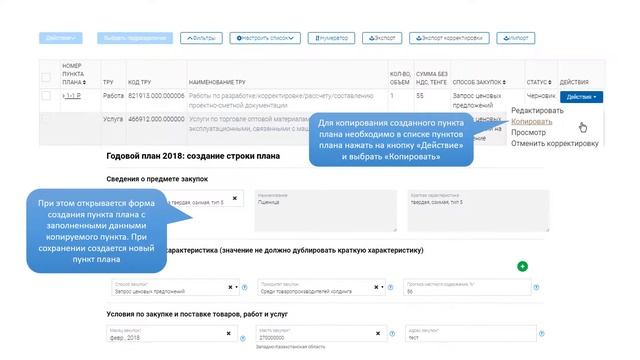Viewport: 640px width, 360px height.
Task: Click code cell «466912.000.000000»
Action: (156, 119)
